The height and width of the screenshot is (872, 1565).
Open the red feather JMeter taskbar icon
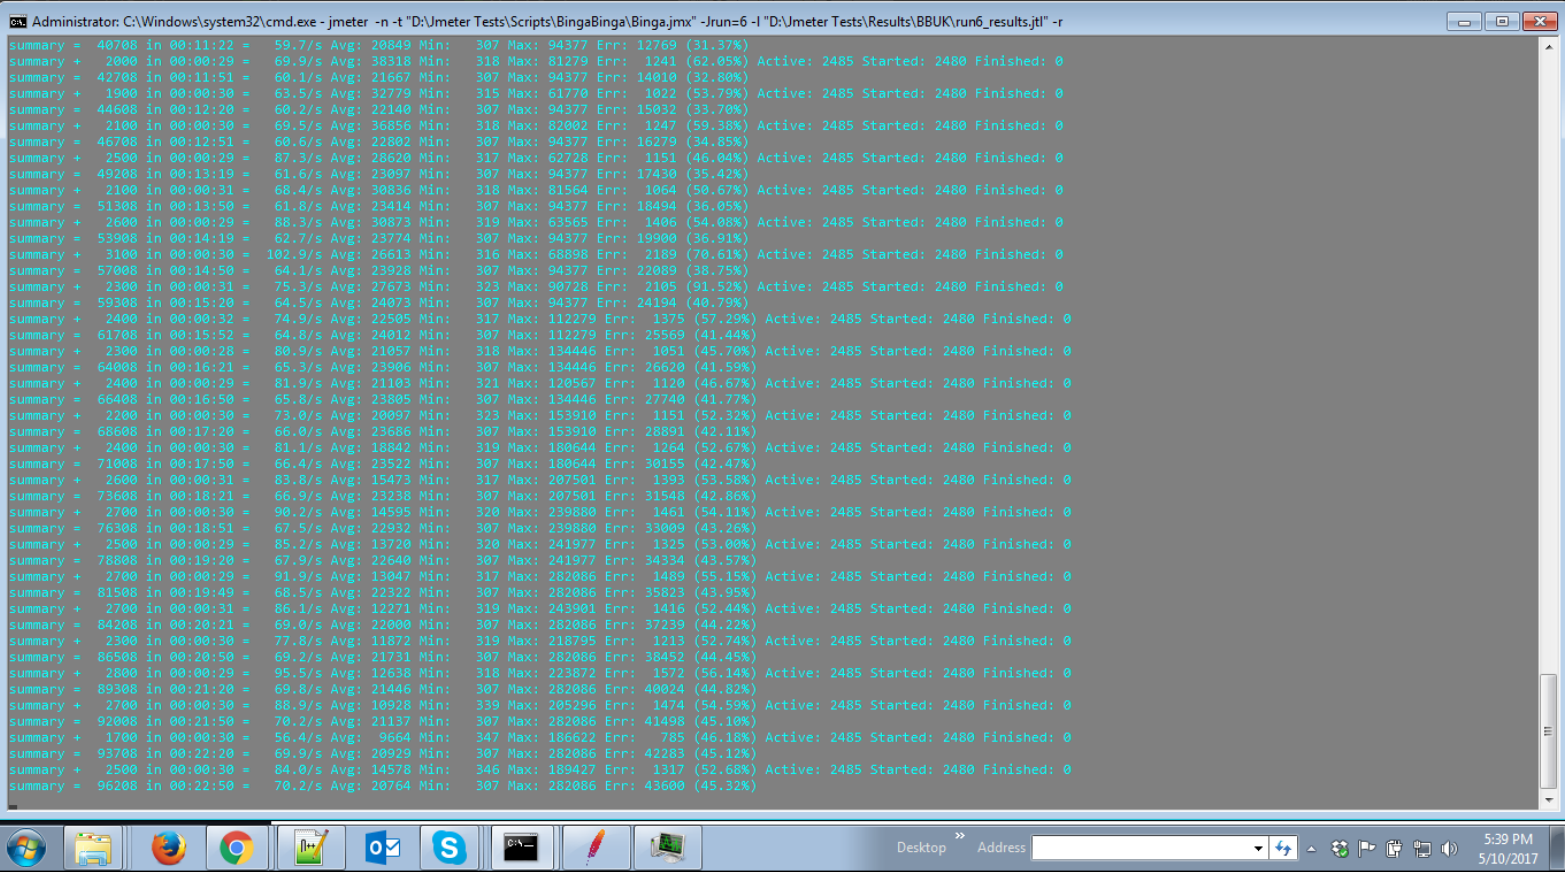coord(596,848)
